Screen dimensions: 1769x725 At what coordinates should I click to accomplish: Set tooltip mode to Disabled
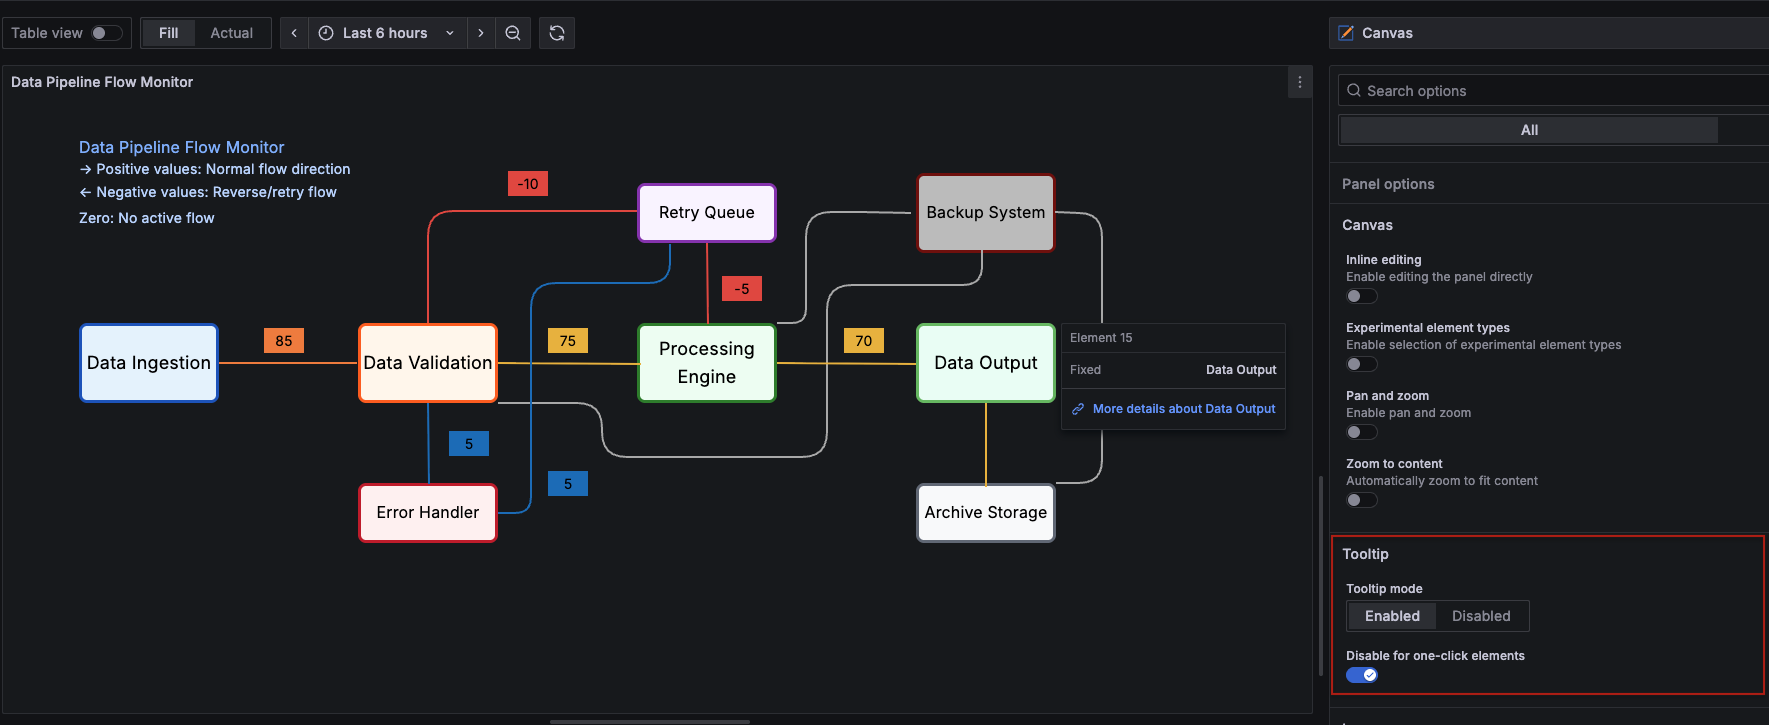coord(1480,616)
